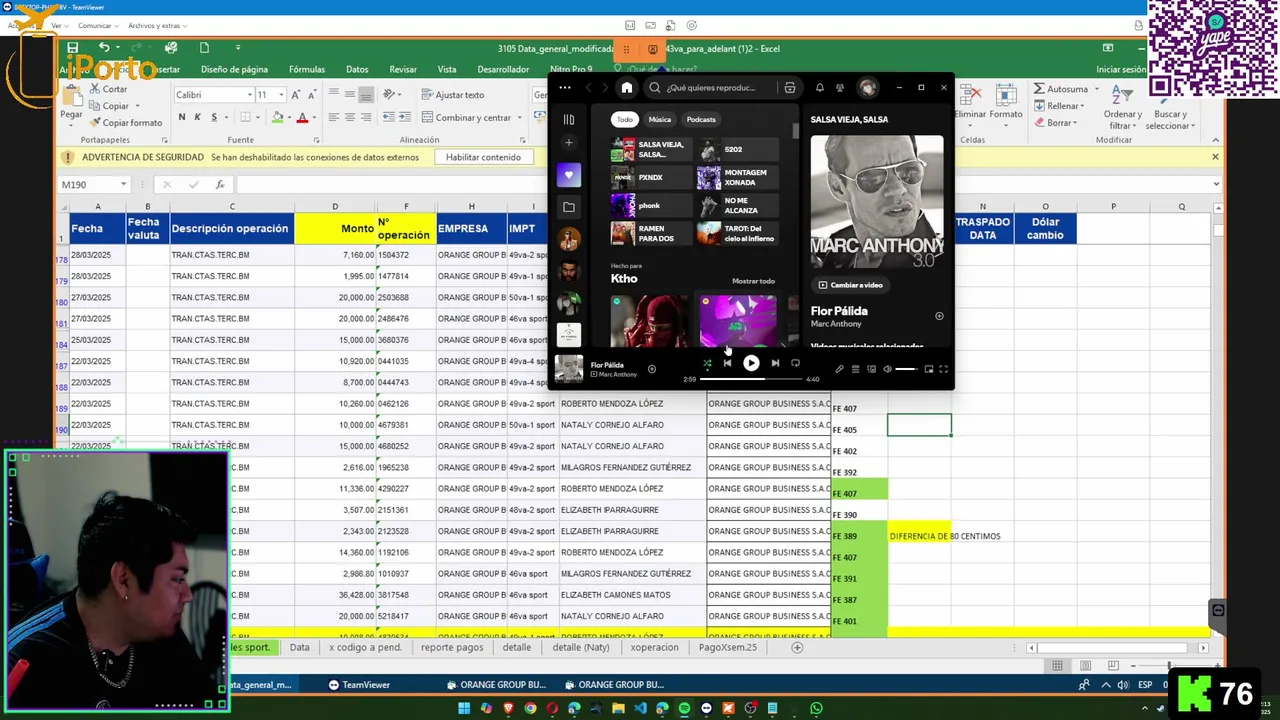Open the SALSA VIEJA, SALSA playlist tile
The image size is (1280, 720).
650,150
